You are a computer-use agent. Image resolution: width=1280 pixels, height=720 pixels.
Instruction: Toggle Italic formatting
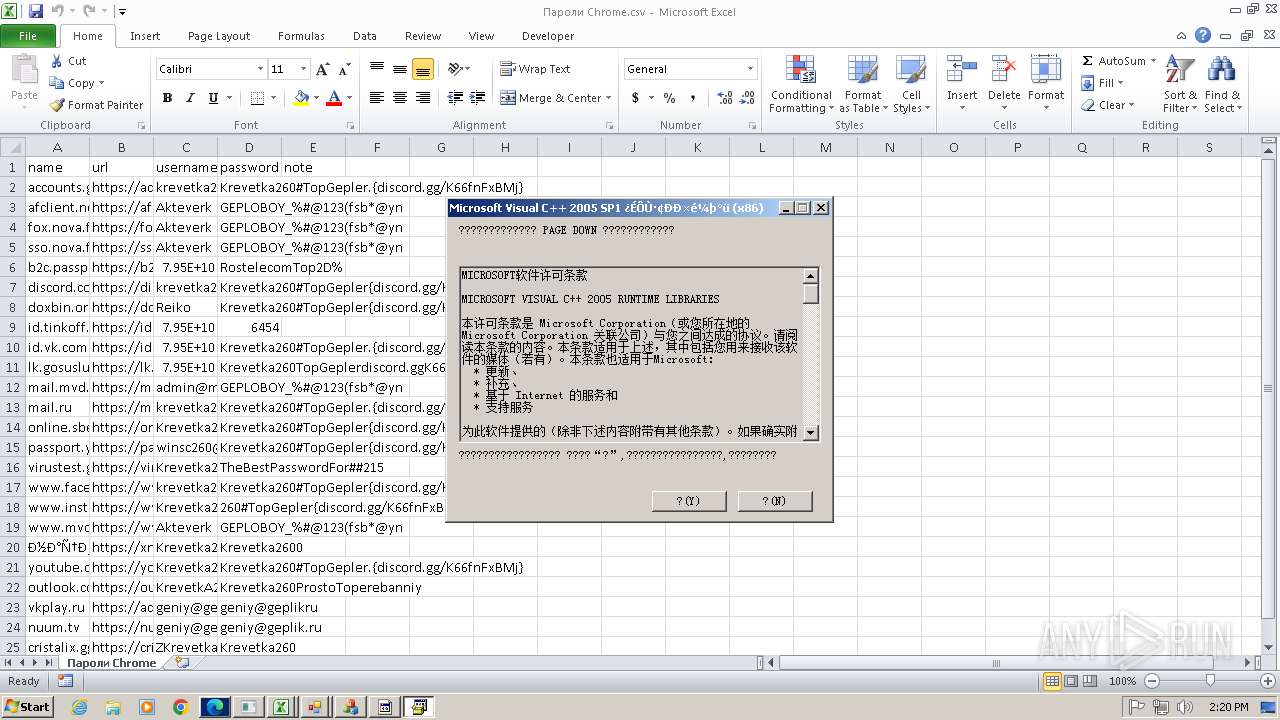pos(190,98)
